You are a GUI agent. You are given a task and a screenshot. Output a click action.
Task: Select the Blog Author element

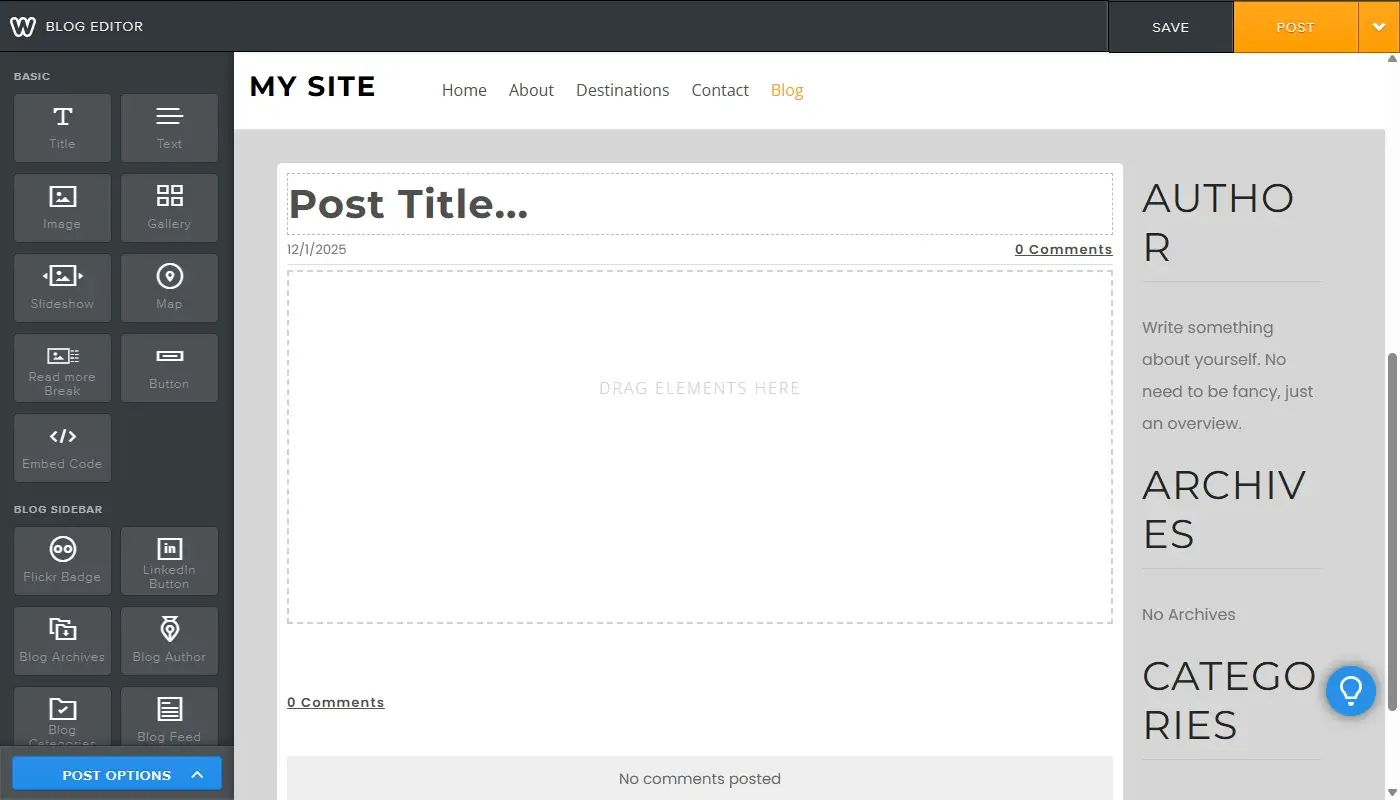169,640
